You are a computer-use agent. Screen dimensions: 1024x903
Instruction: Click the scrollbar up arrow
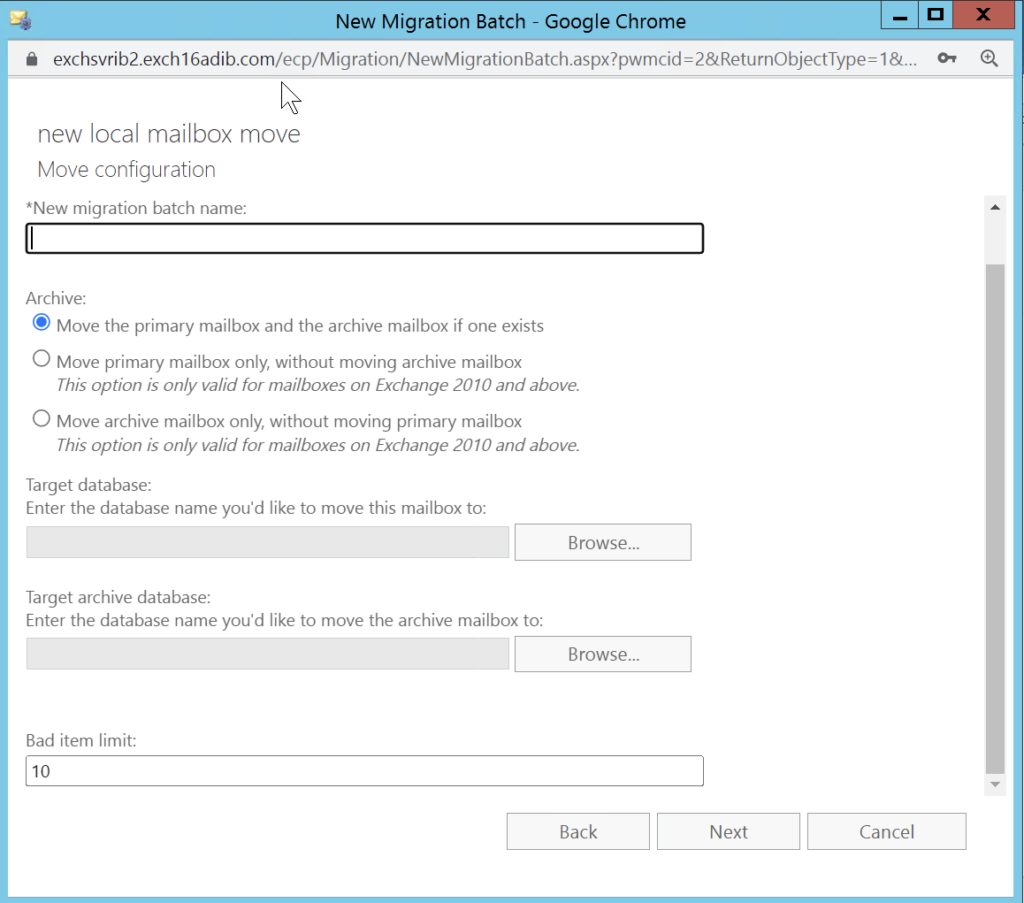(x=995, y=207)
